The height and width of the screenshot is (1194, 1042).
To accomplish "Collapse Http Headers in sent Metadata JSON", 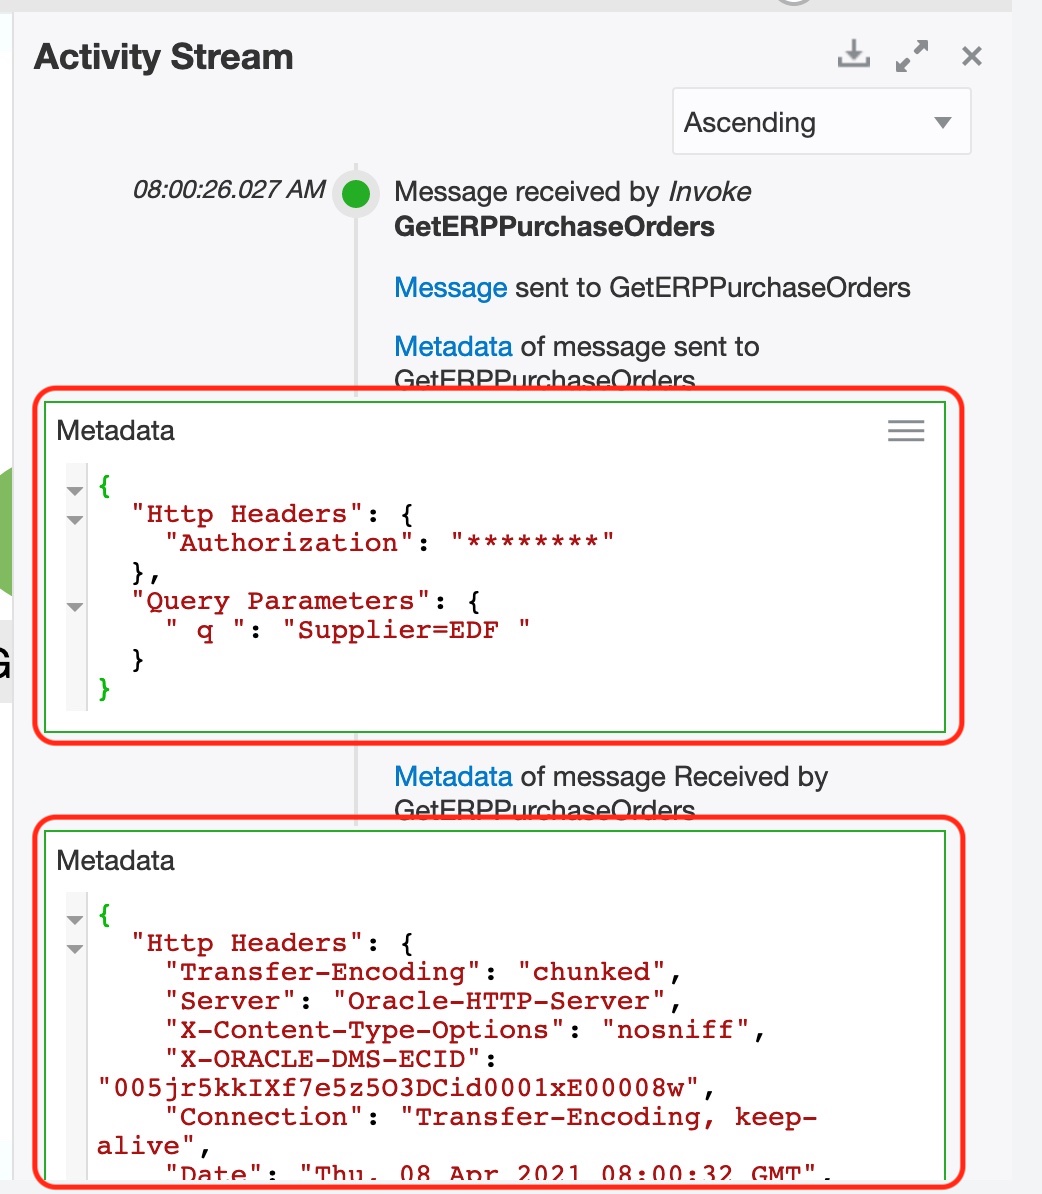I will [75, 519].
